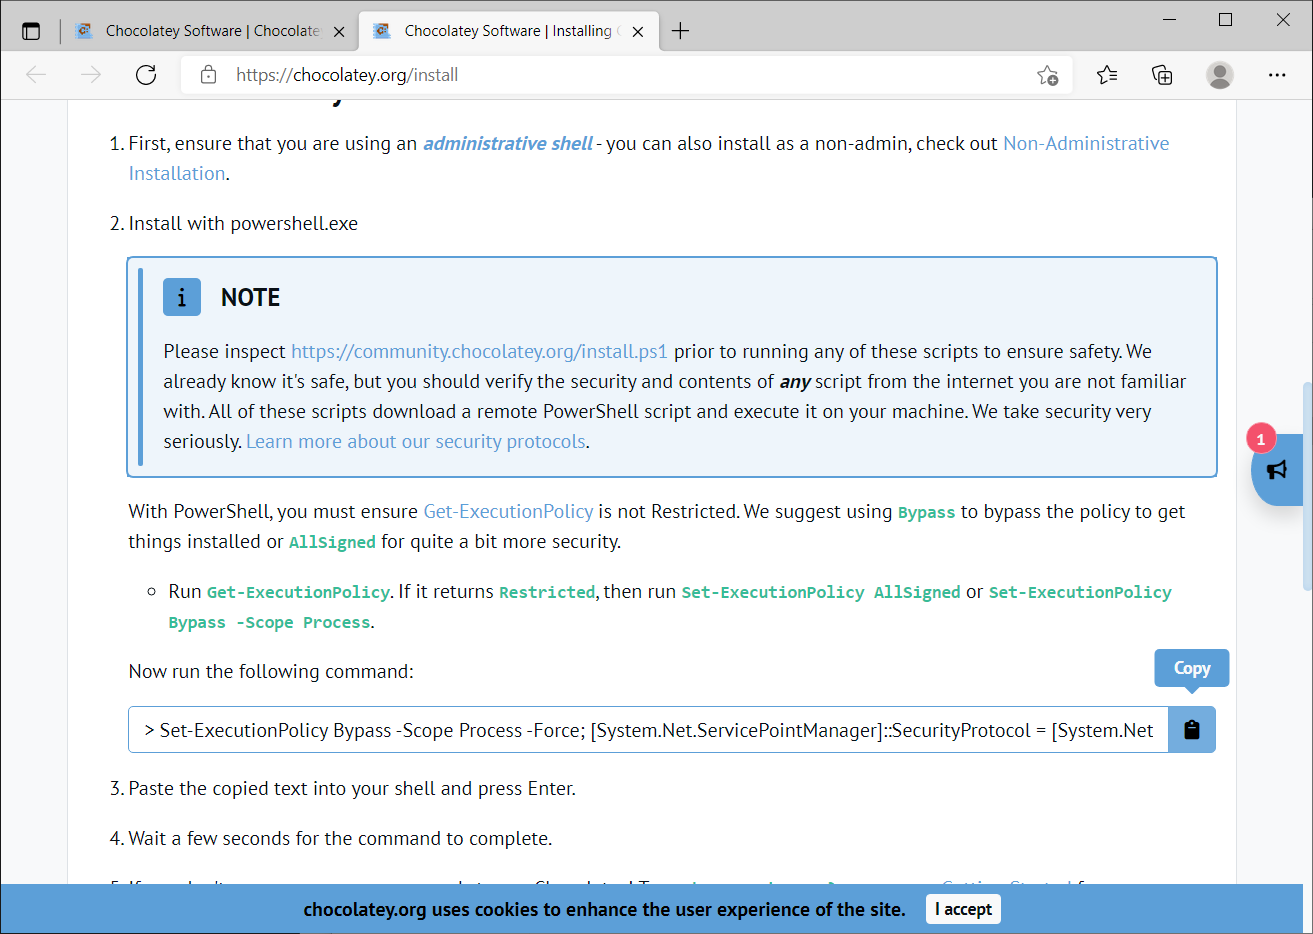Open the tab actions menu icon
1313x934 pixels.
pyautogui.click(x=31, y=31)
